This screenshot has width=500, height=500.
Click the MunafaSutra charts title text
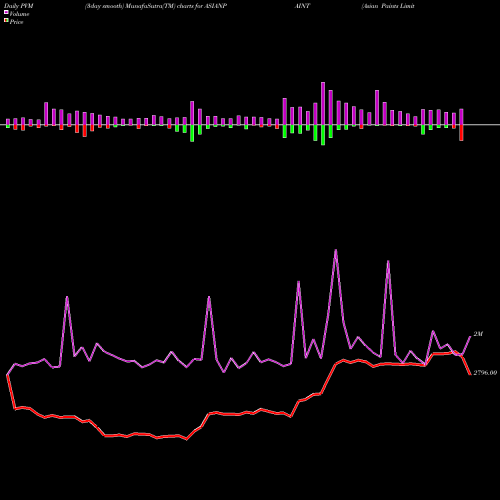point(156,6)
